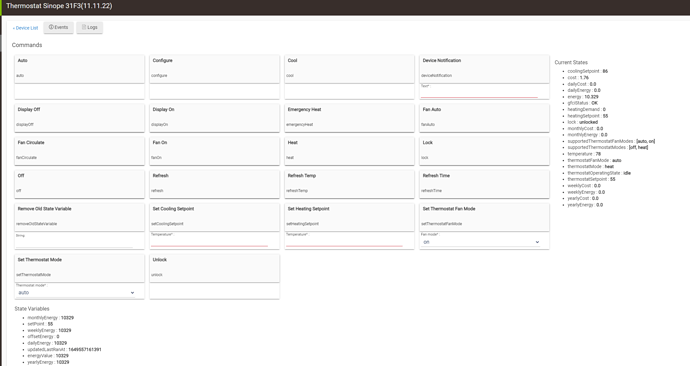Run the Heat command
This screenshot has width=690, height=366.
(x=349, y=151)
